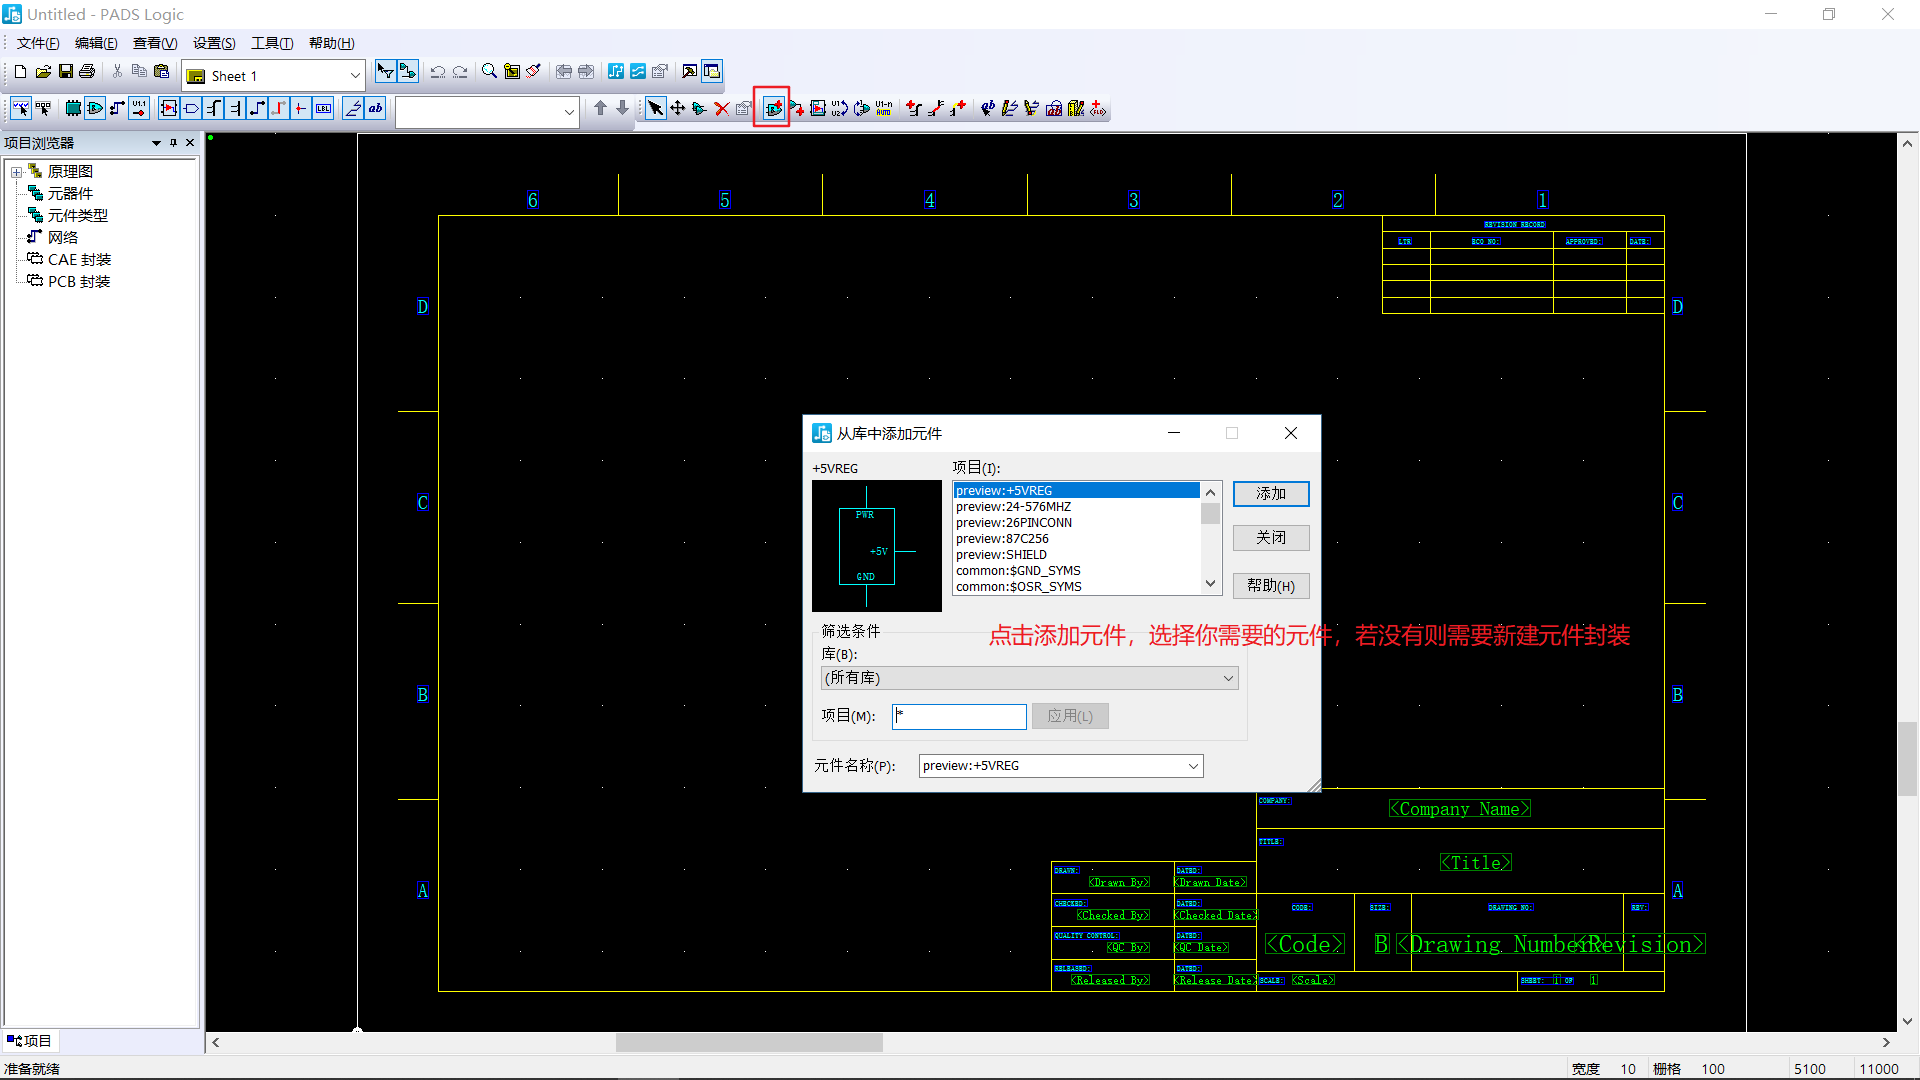Open the Add Part from Library tool
Image resolution: width=1920 pixels, height=1080 pixels.
(x=771, y=108)
